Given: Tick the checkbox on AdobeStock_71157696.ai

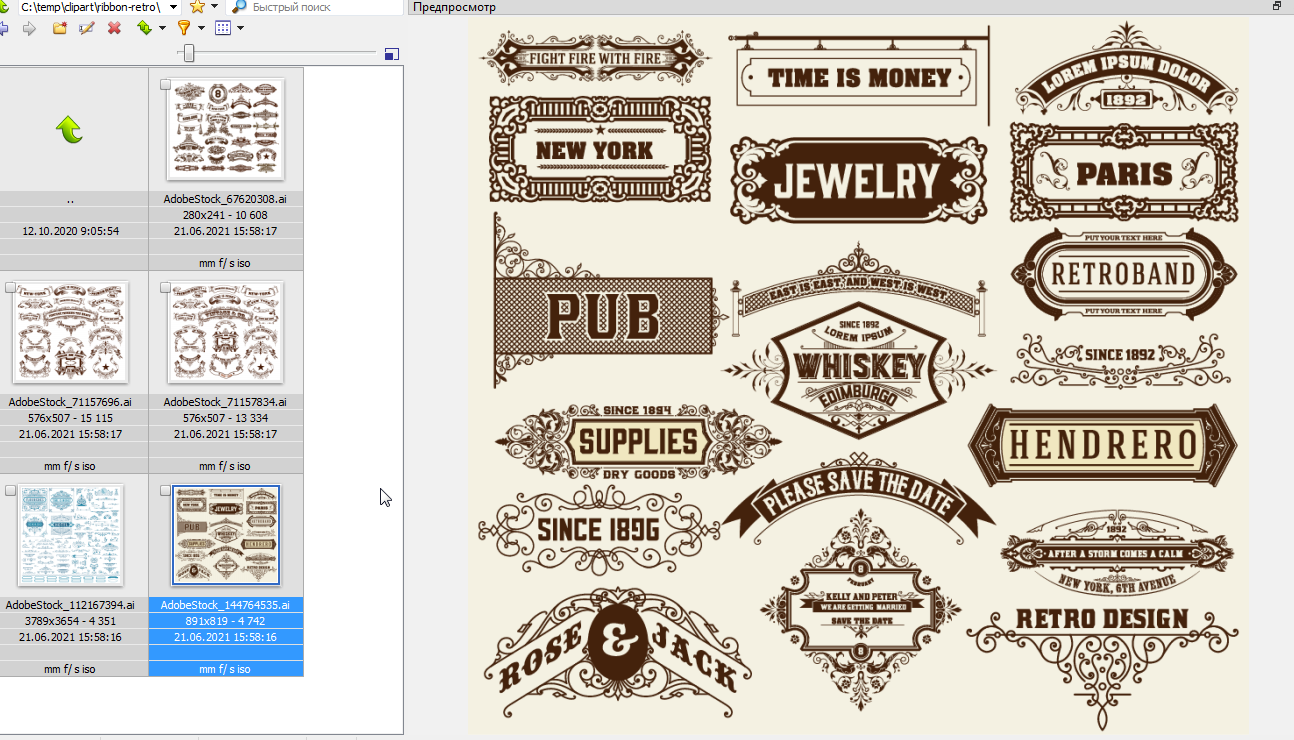Looking at the screenshot, I should pyautogui.click(x=10, y=288).
